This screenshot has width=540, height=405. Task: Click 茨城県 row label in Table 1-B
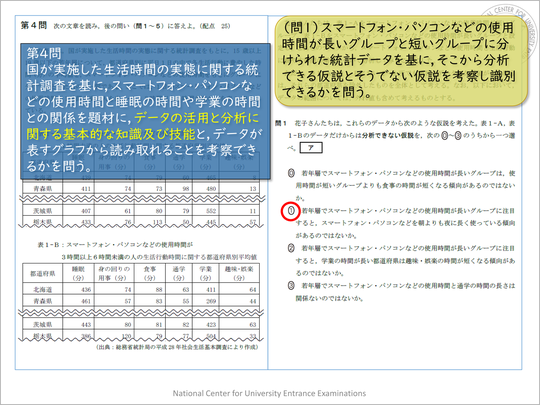(x=42, y=324)
